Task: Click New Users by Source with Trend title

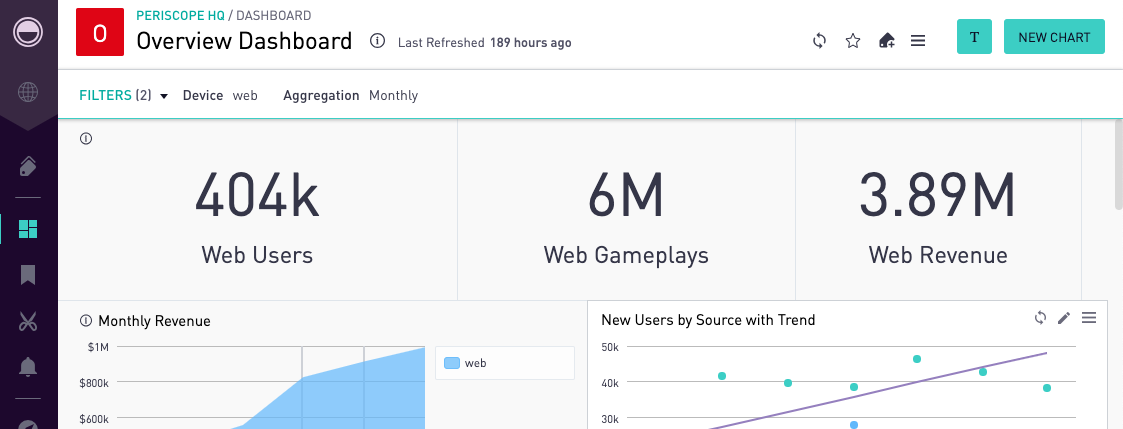Action: 708,319
